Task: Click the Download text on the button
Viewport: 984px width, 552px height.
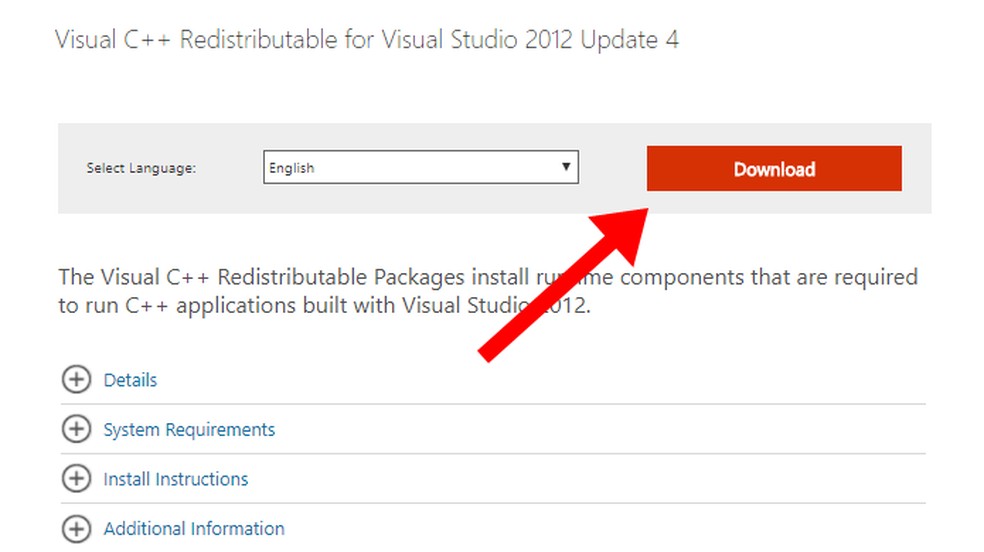Action: pyautogui.click(x=774, y=169)
